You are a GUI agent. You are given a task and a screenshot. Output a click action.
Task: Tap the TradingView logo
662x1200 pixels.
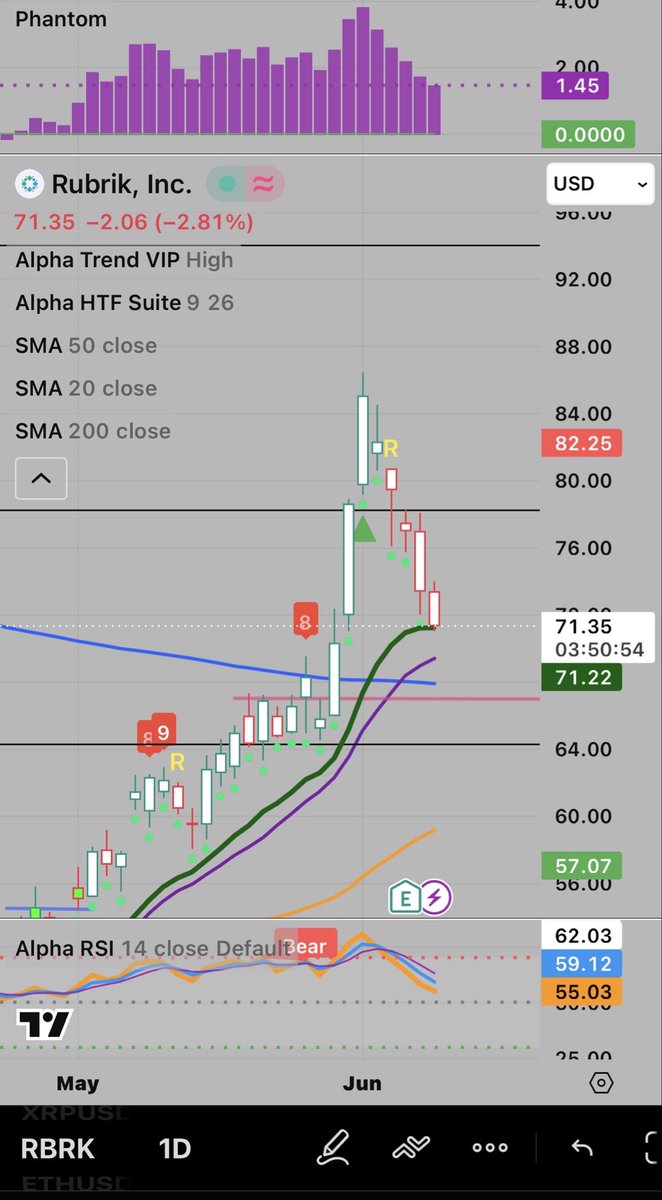pyautogui.click(x=44, y=1025)
